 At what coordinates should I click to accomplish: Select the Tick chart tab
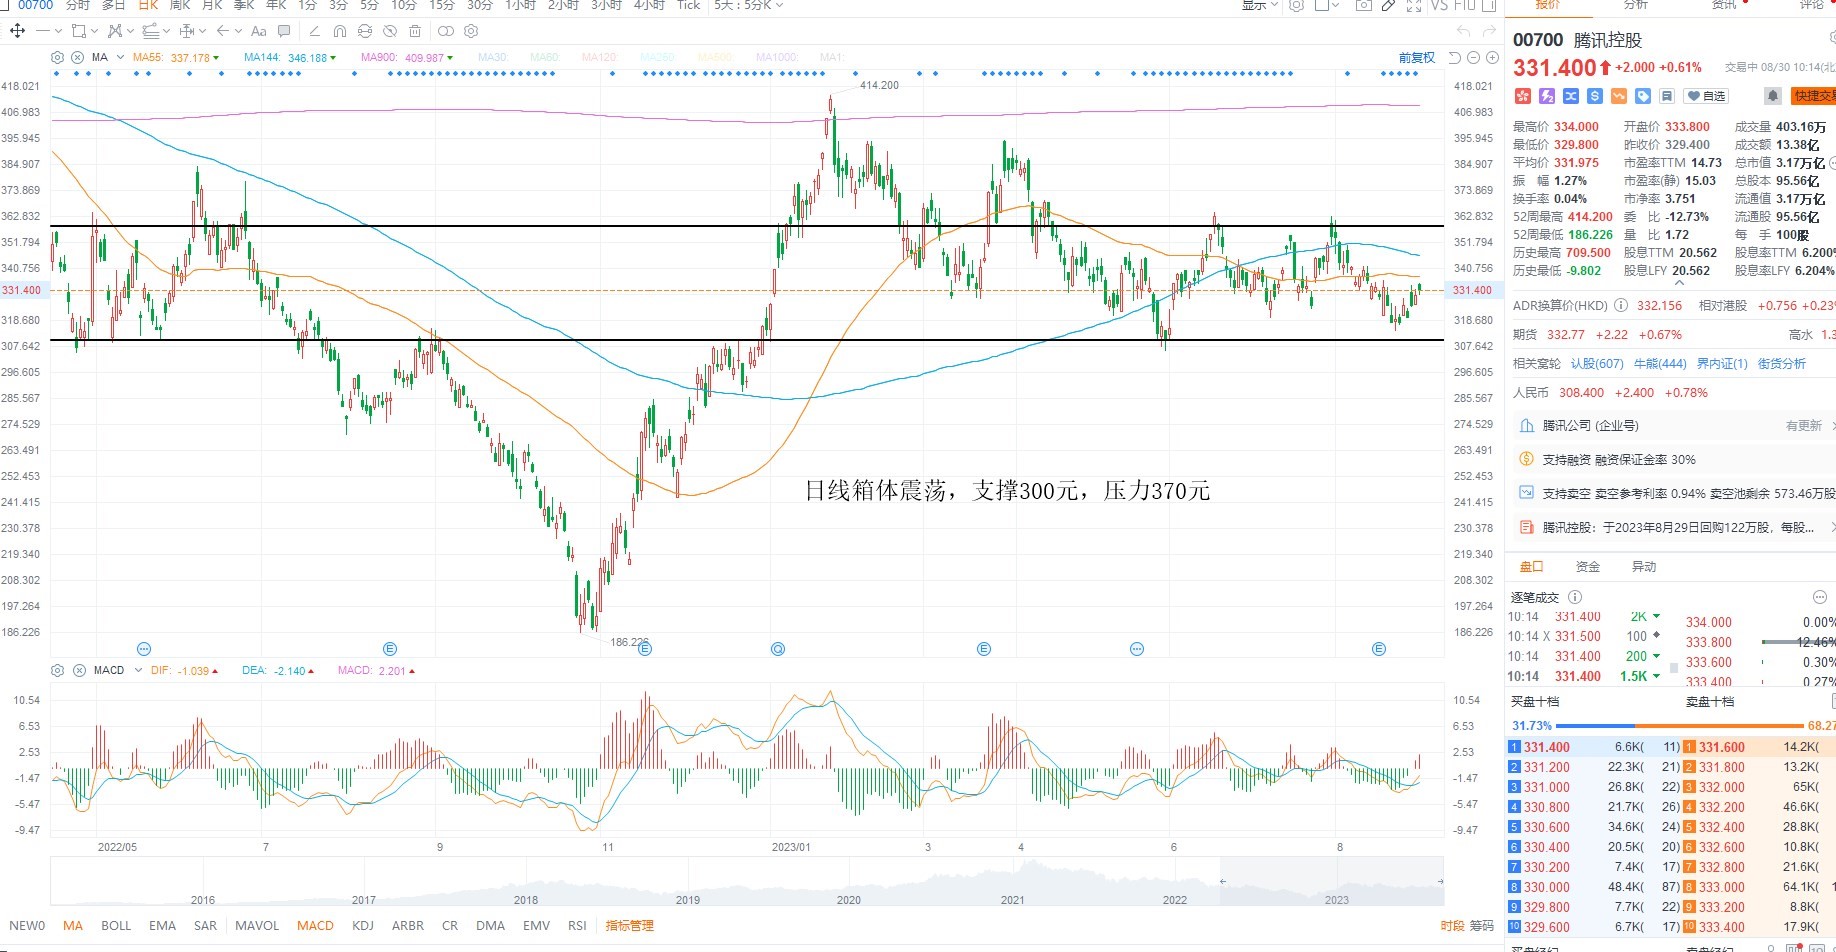(689, 5)
